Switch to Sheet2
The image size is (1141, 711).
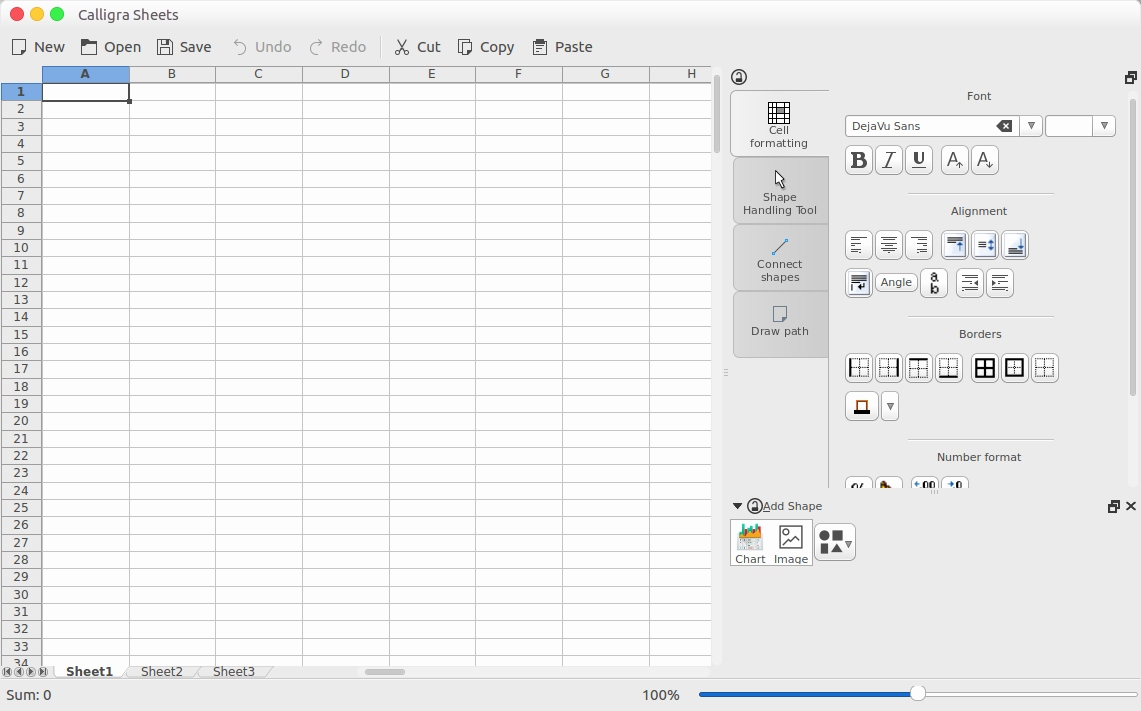[x=160, y=671]
